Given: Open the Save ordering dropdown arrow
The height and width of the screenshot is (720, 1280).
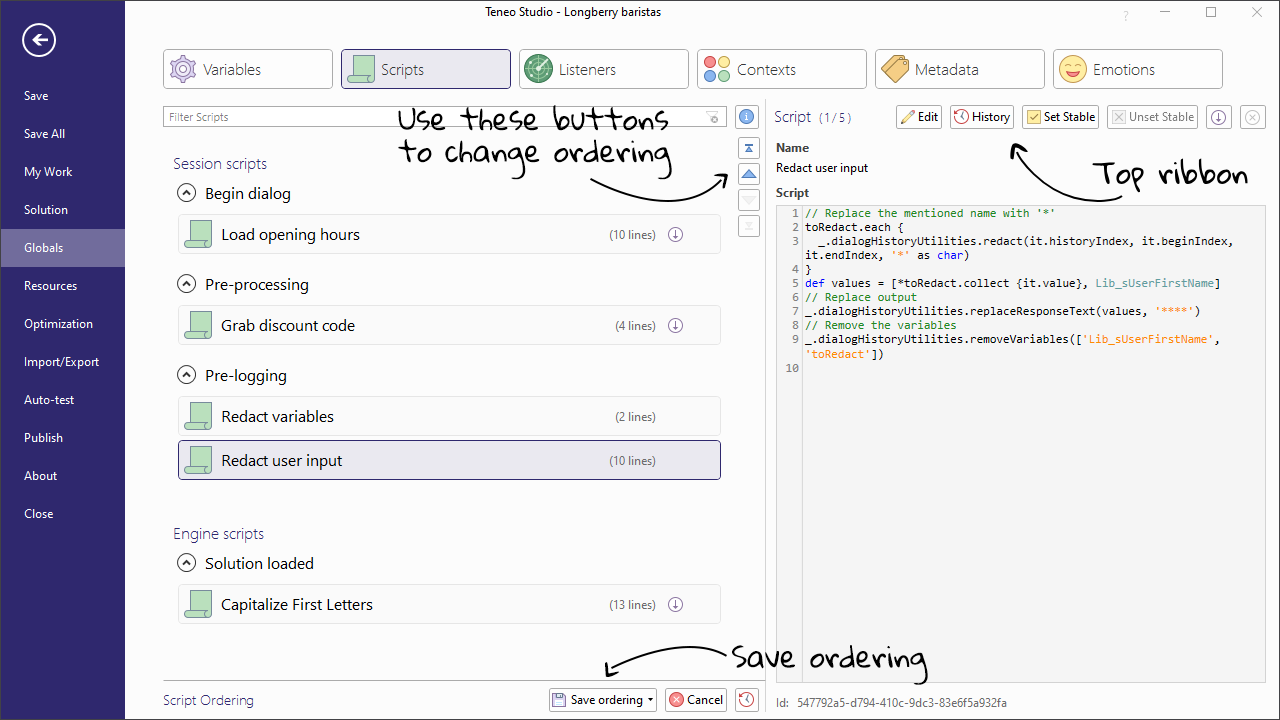Looking at the screenshot, I should [649, 699].
